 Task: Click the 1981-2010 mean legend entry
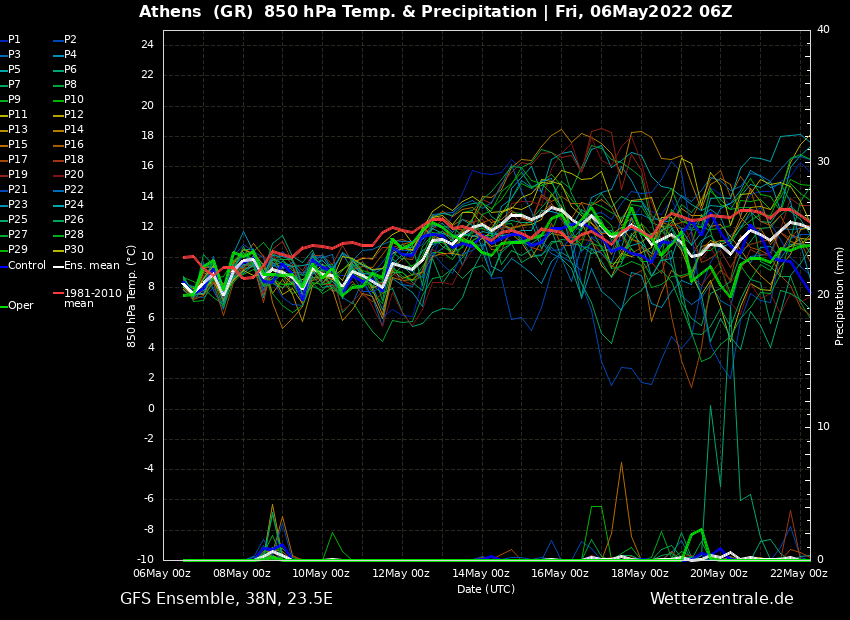pyautogui.click(x=91, y=298)
